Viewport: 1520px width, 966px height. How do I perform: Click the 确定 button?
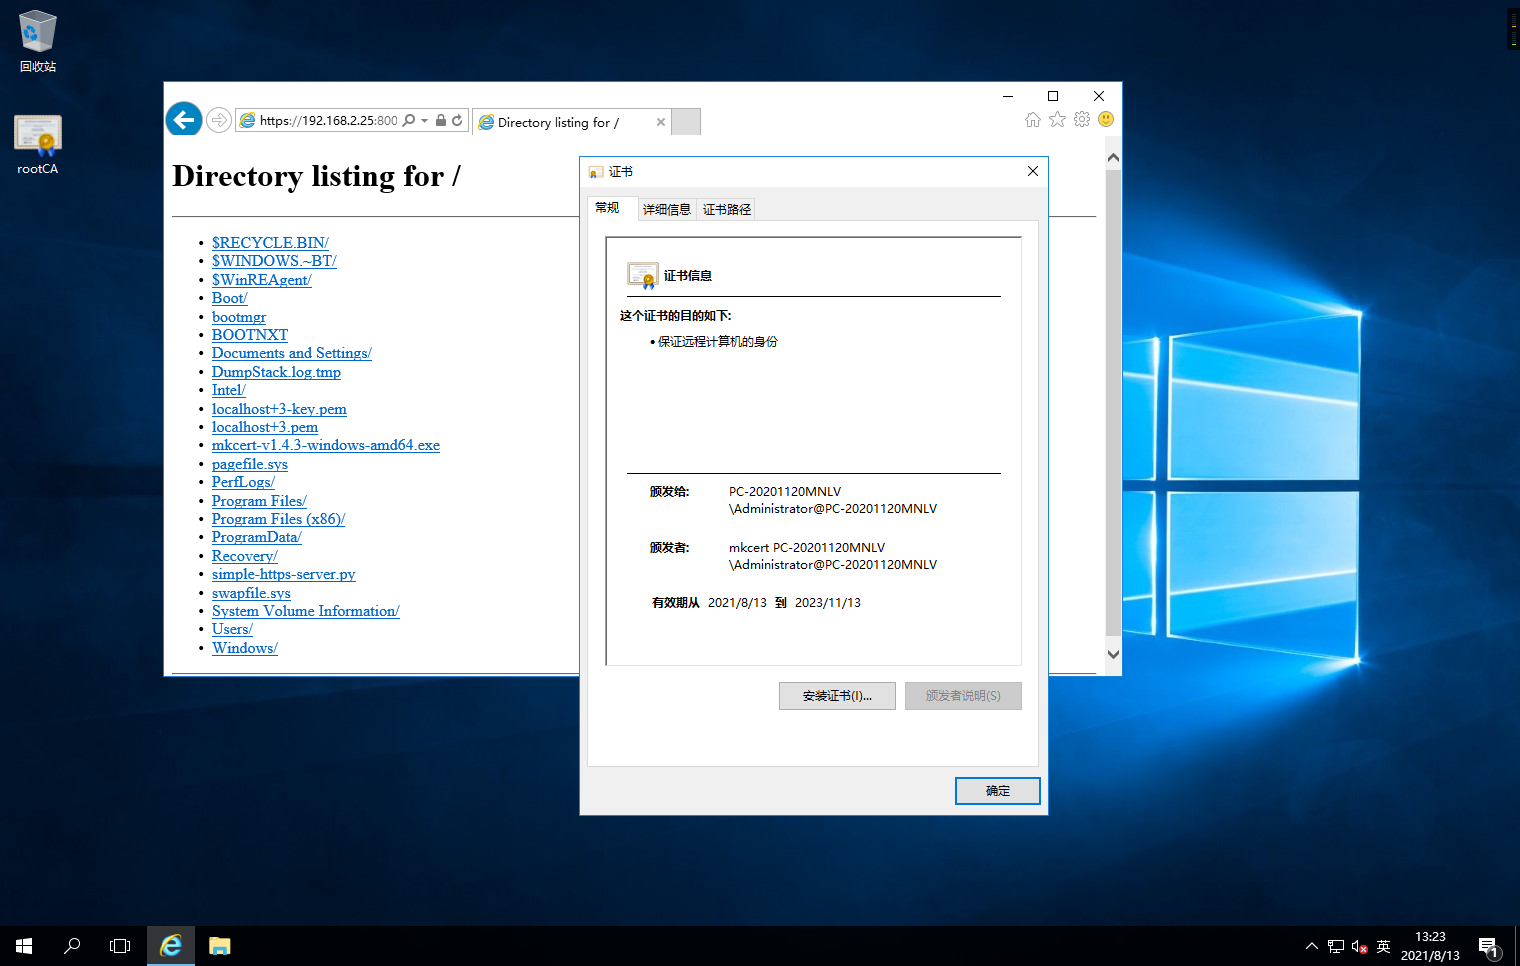(x=997, y=791)
